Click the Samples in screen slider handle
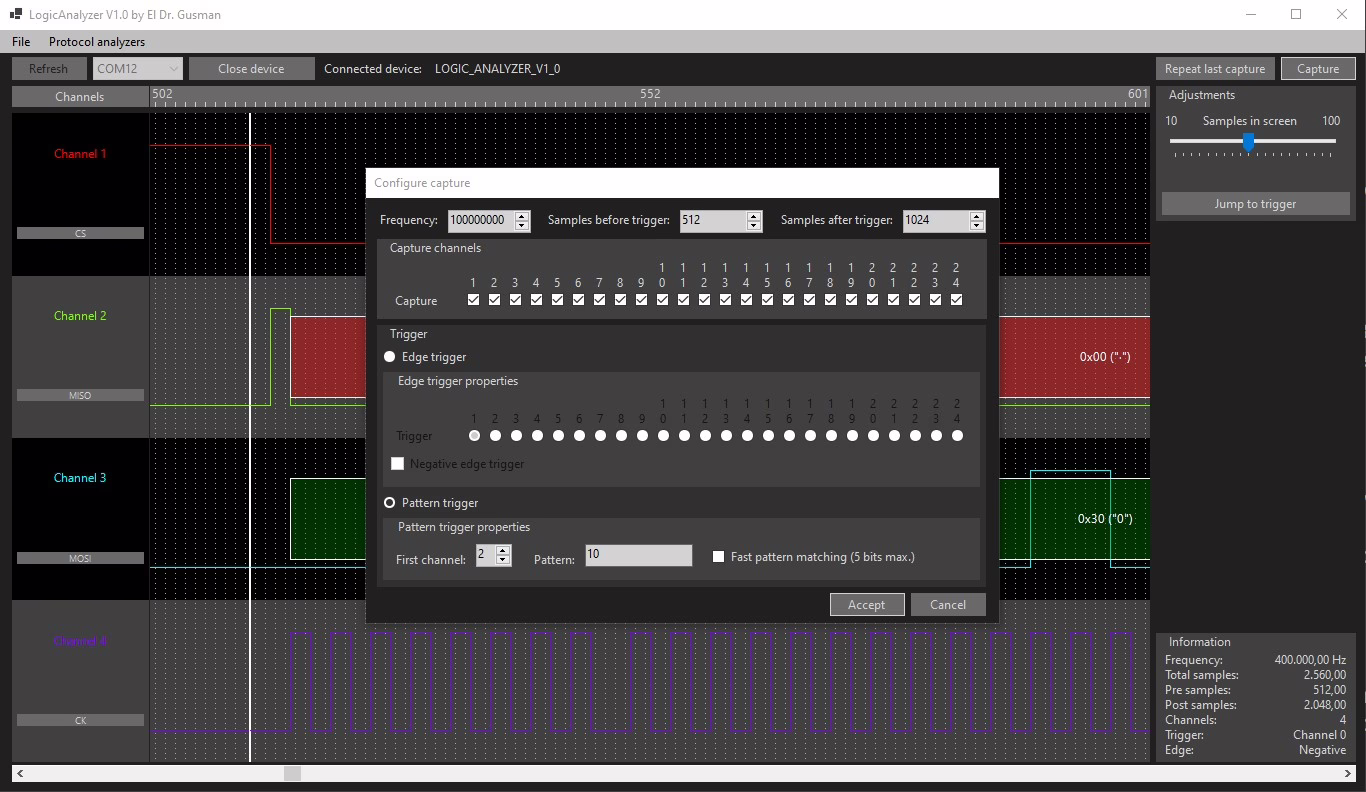1366x792 pixels. 1248,142
